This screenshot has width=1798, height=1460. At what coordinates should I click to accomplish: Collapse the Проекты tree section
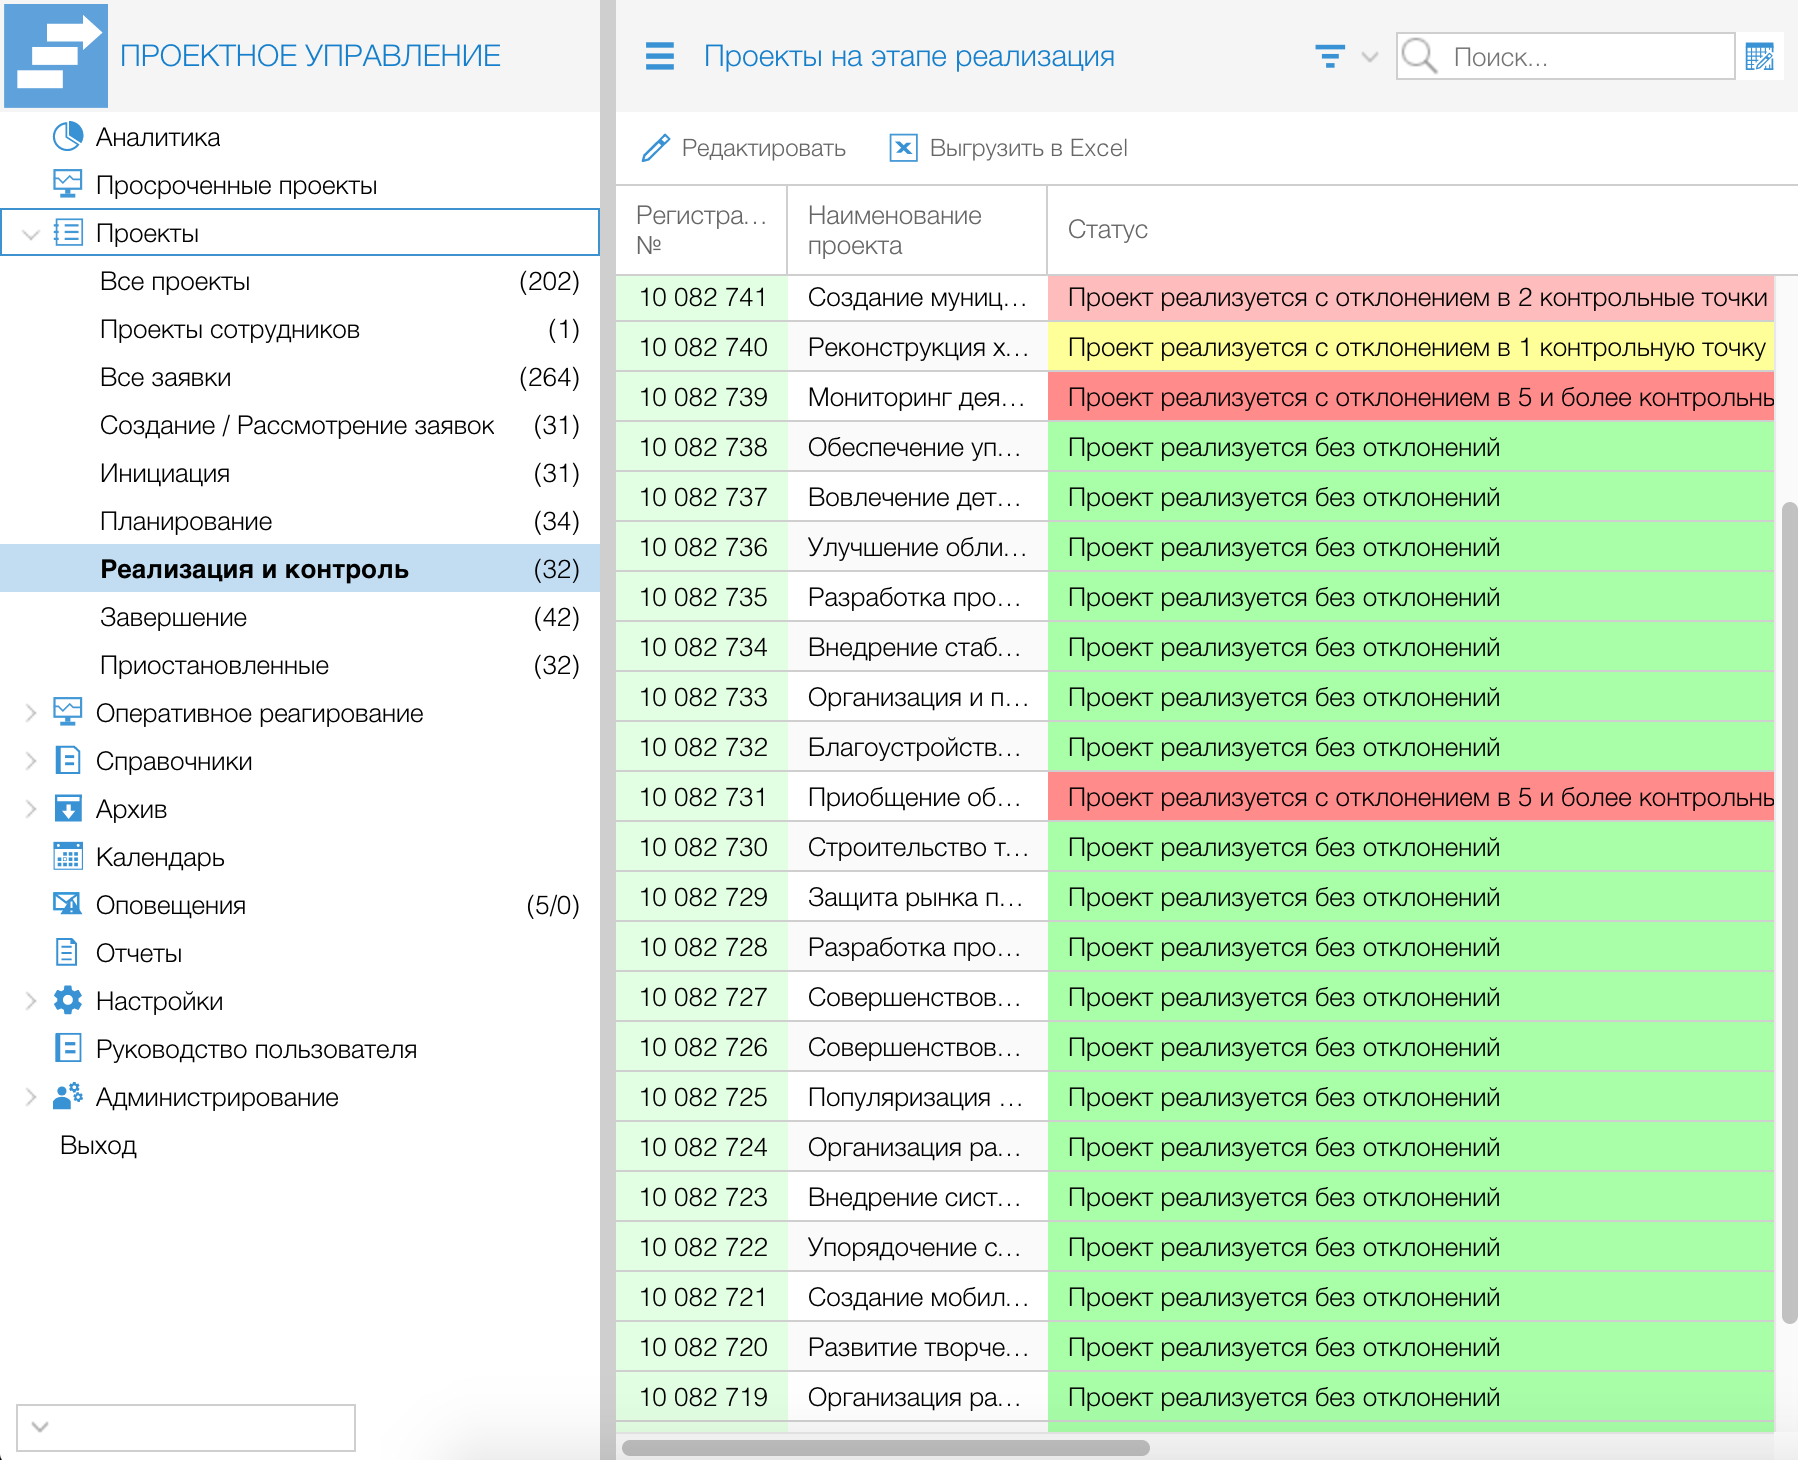click(31, 234)
